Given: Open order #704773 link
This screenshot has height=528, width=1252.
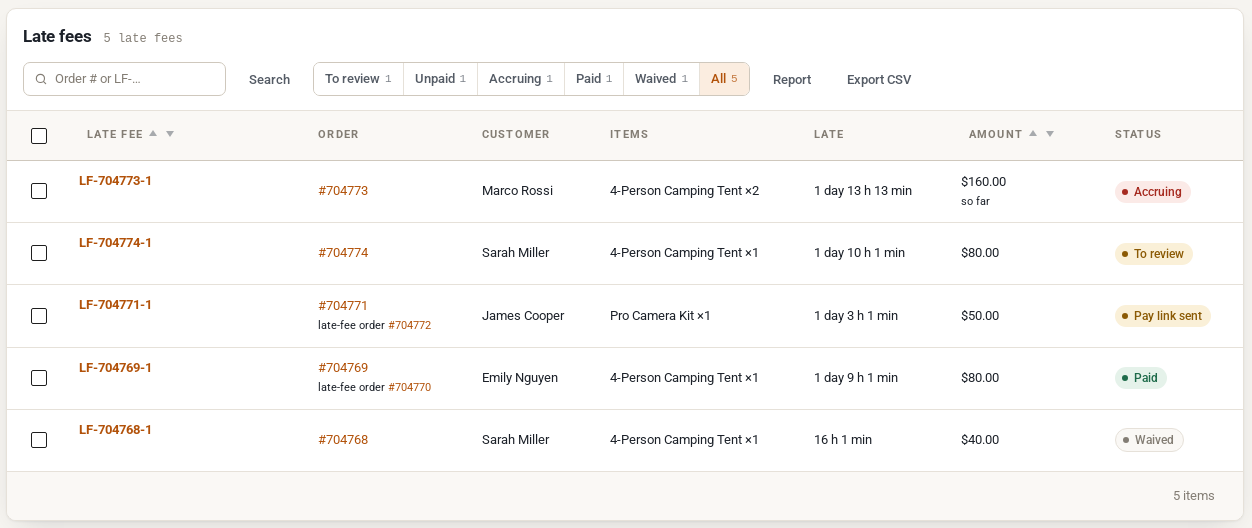Looking at the screenshot, I should pos(343,191).
